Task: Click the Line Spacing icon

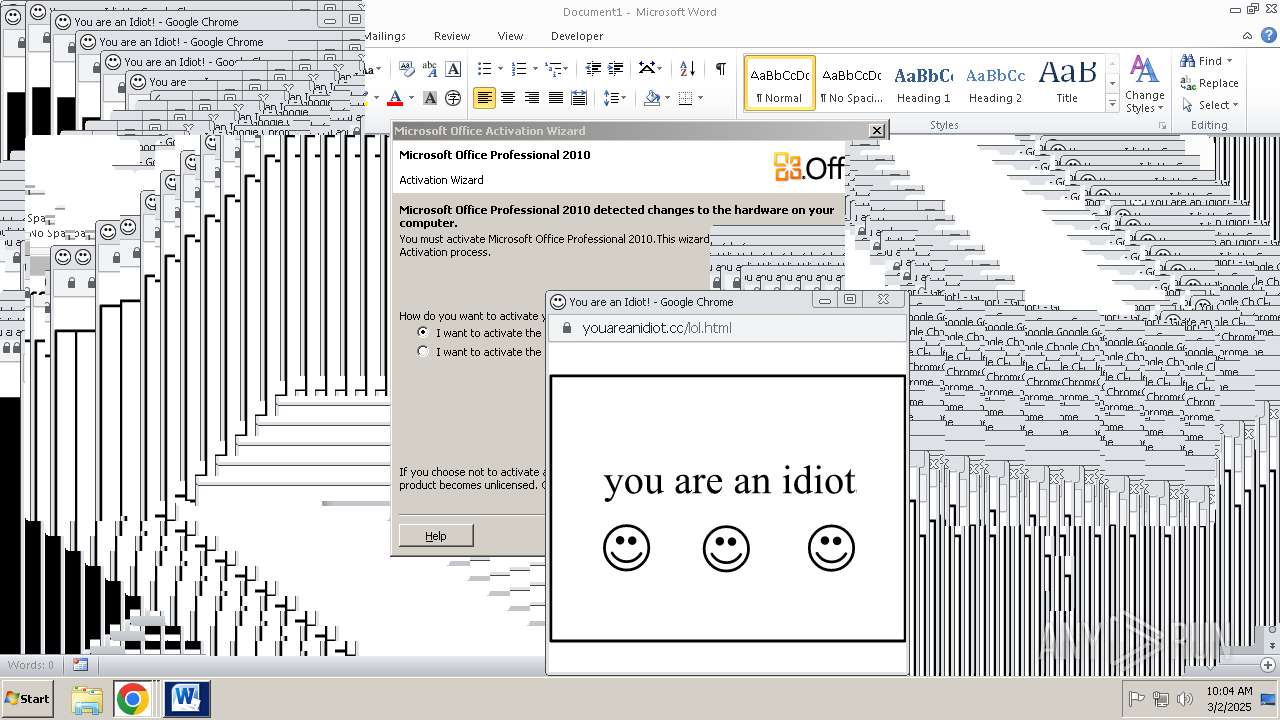Action: (x=611, y=98)
